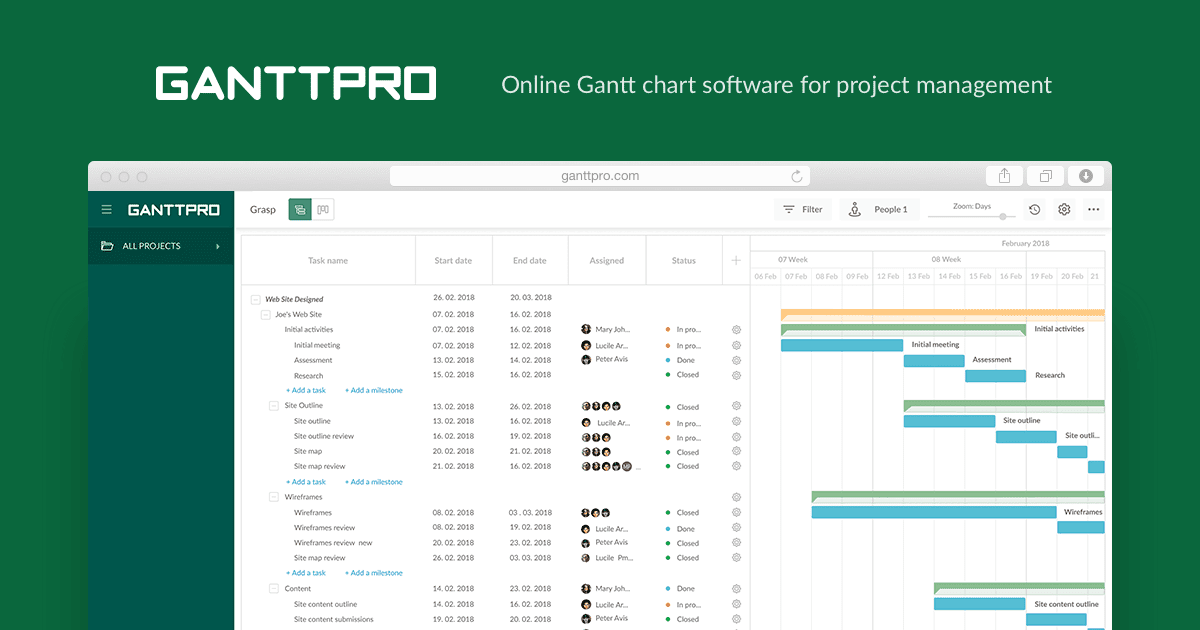Click 'Add a task' under Research
This screenshot has height=630, width=1200.
coord(306,390)
